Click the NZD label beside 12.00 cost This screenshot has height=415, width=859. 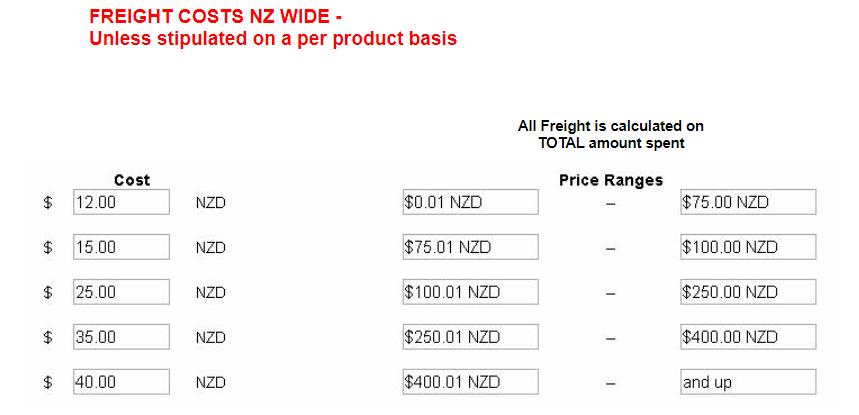tap(211, 203)
